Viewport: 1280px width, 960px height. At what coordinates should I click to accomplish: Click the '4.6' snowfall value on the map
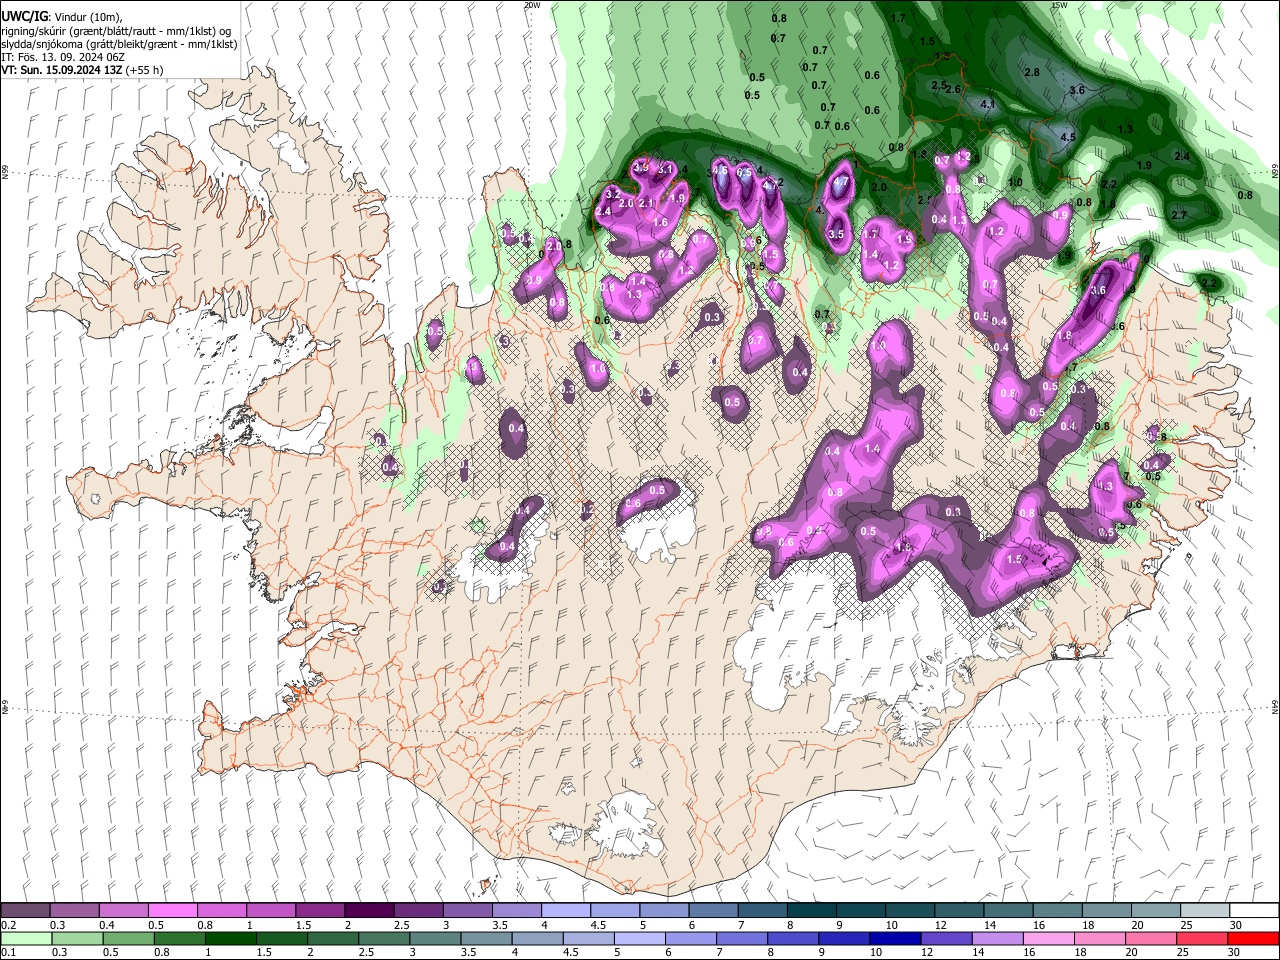pyautogui.click(x=721, y=171)
